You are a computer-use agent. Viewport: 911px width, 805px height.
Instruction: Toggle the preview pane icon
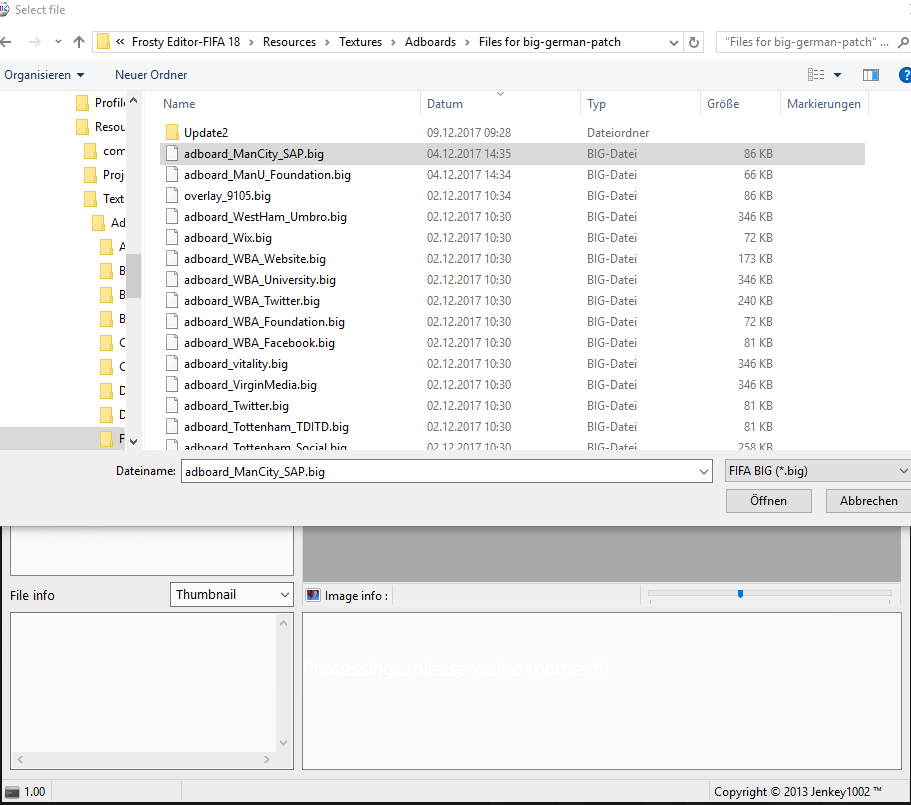(871, 75)
